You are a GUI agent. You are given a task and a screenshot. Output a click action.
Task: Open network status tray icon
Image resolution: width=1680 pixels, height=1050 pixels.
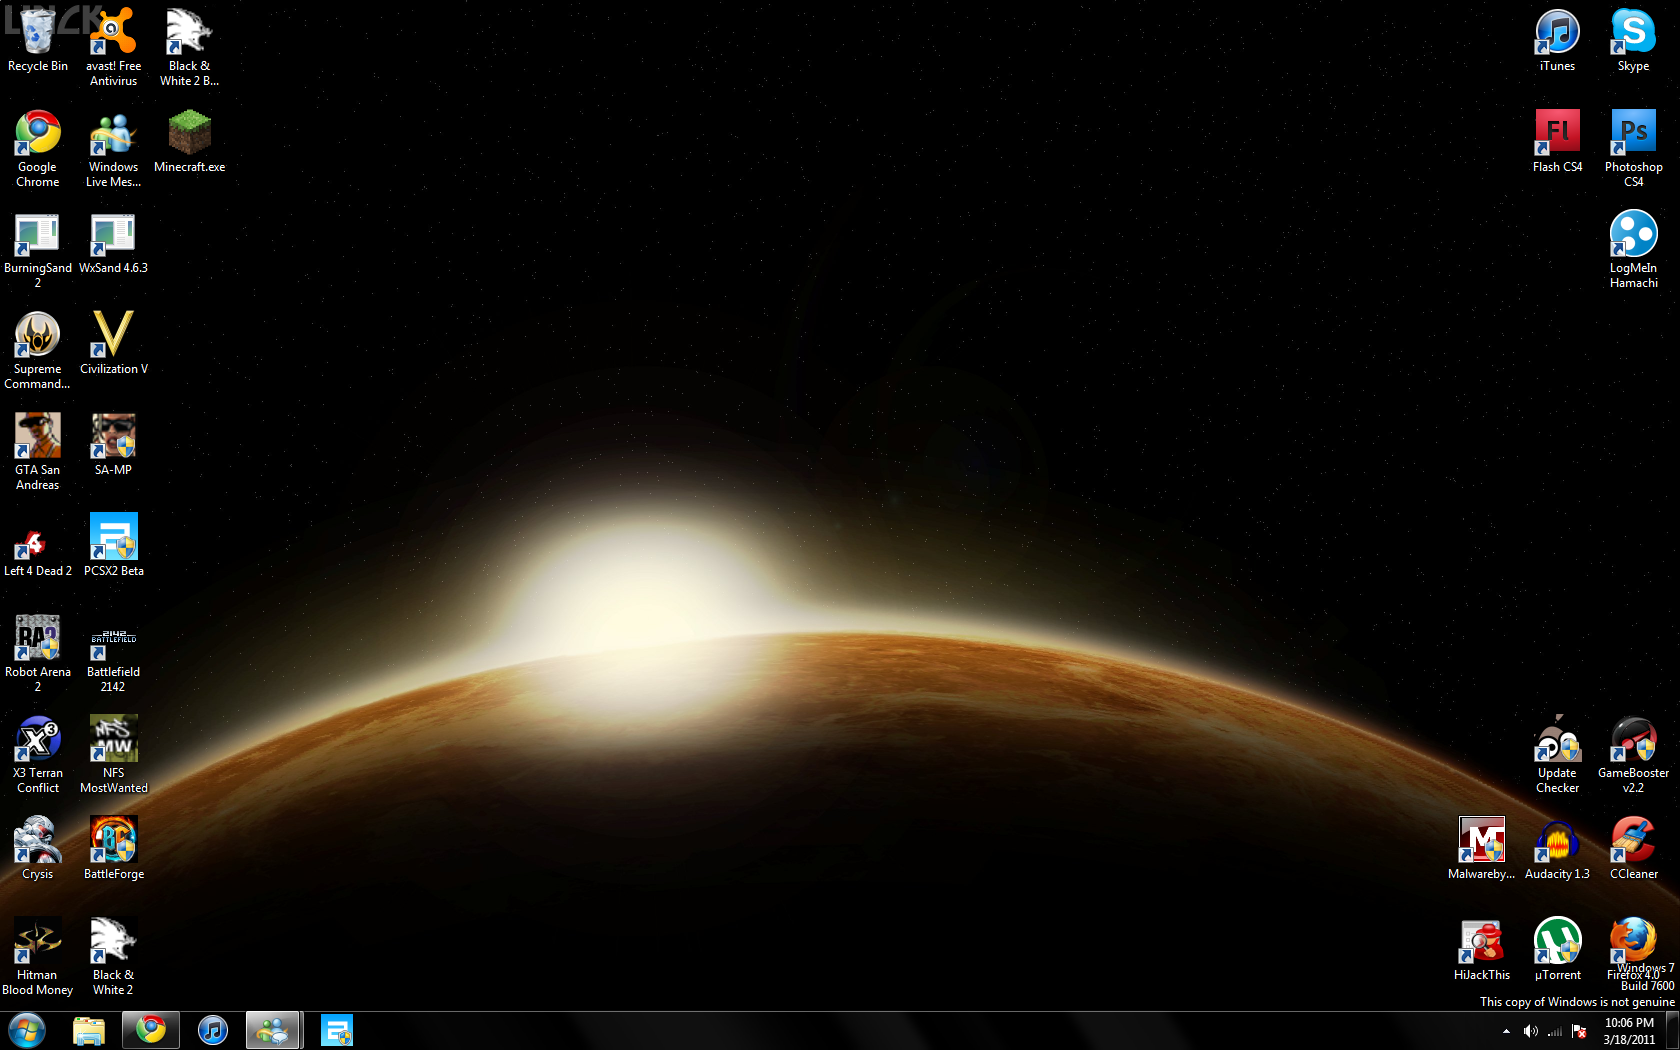[1555, 1031]
